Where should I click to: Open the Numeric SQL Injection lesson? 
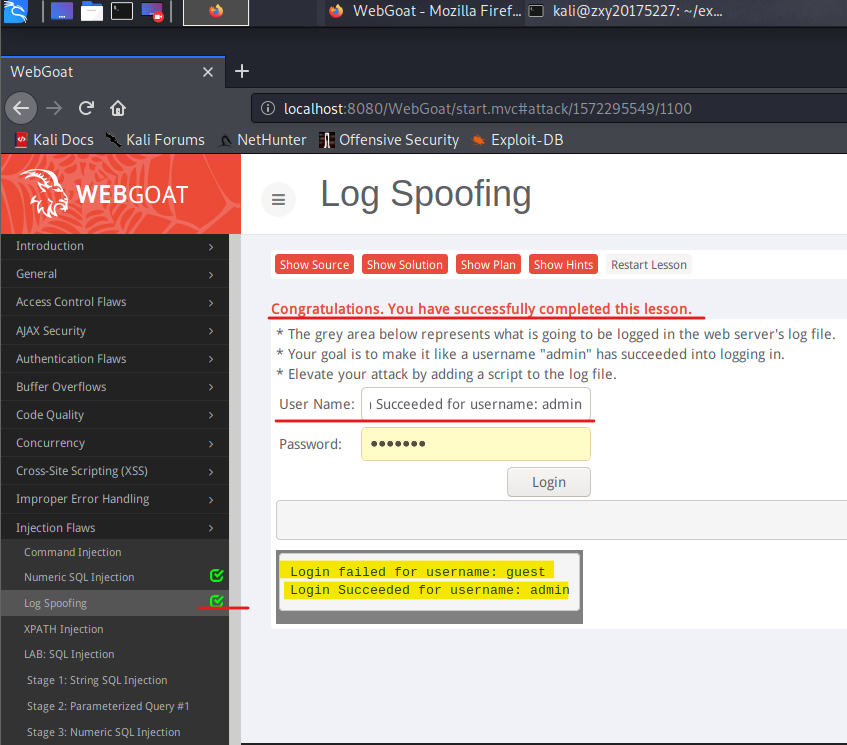[79, 577]
